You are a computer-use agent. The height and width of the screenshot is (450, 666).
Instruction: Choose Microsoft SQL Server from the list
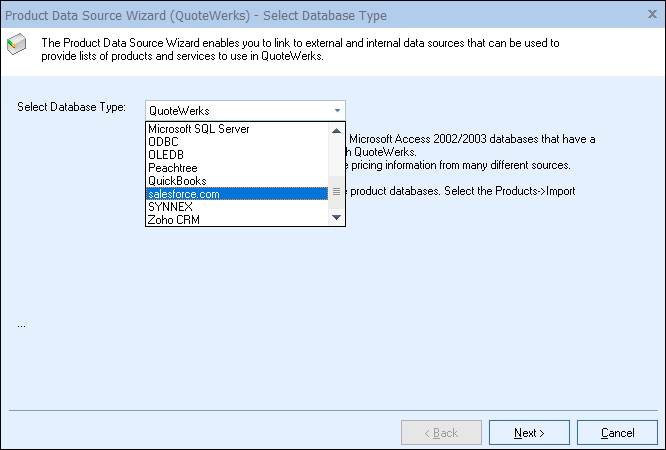click(237, 129)
